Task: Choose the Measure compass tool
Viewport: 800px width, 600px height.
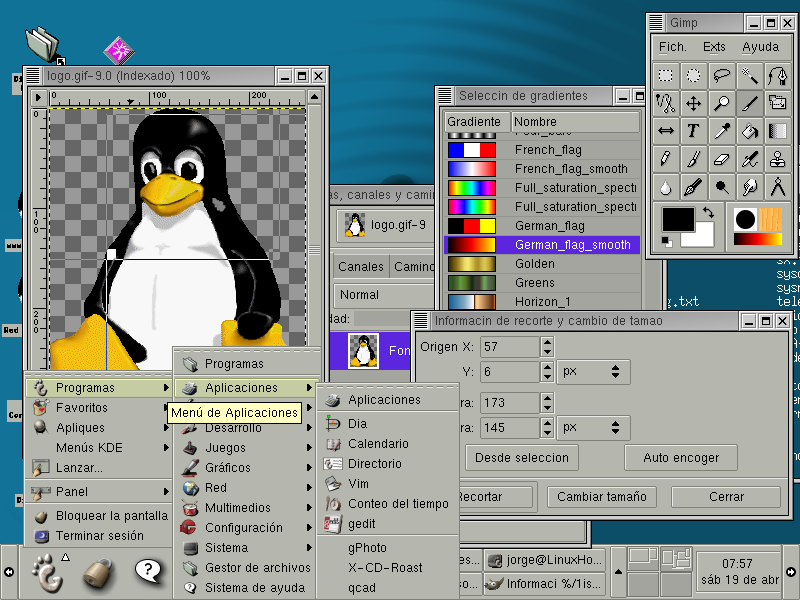Action: point(778,187)
